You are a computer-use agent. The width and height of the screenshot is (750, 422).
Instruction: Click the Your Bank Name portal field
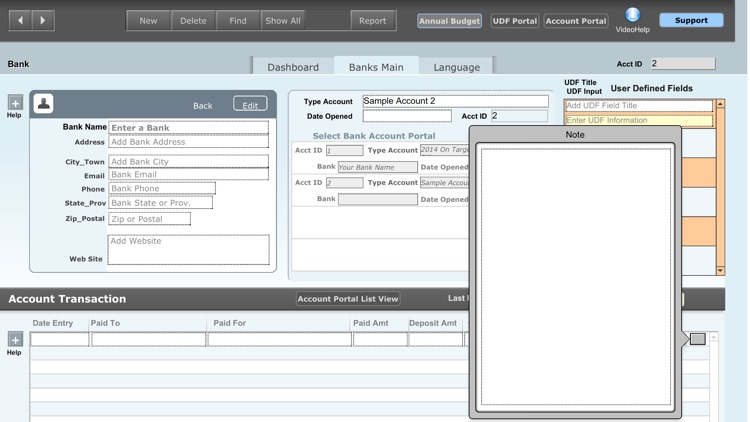(377, 167)
